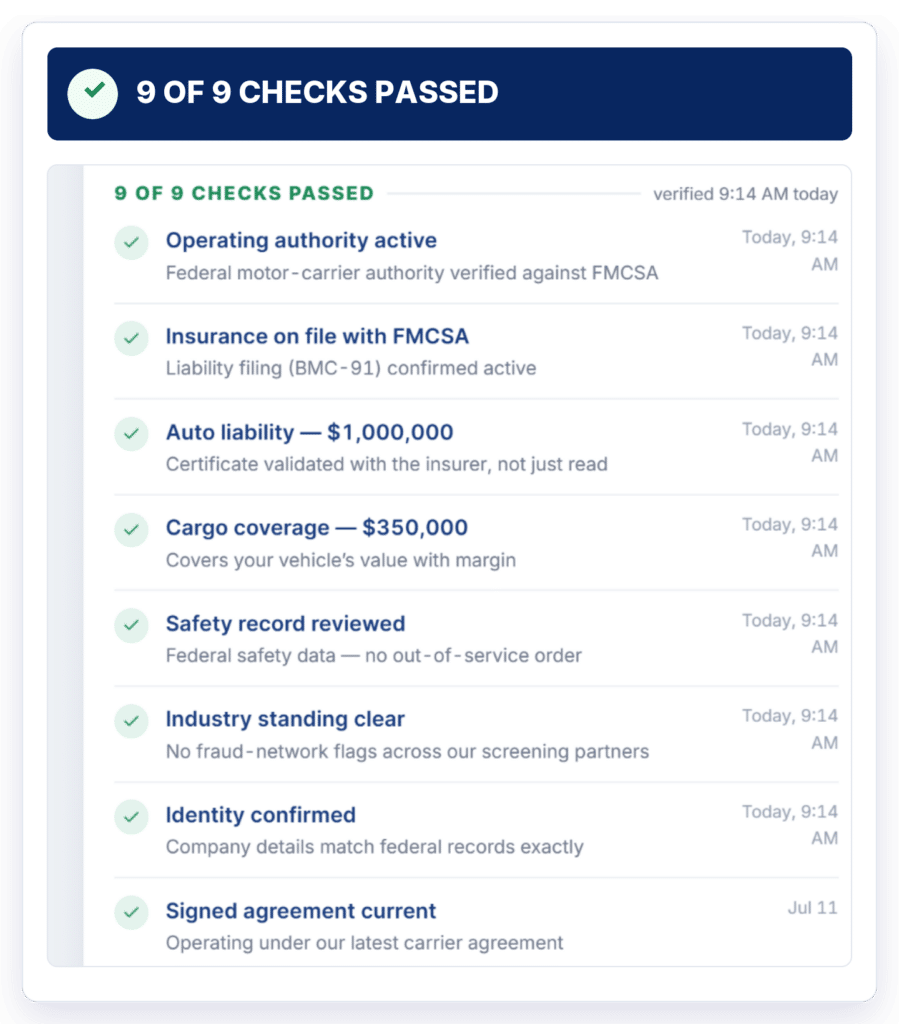
Task: Click the Jul 11 date stamp
Action: [812, 908]
